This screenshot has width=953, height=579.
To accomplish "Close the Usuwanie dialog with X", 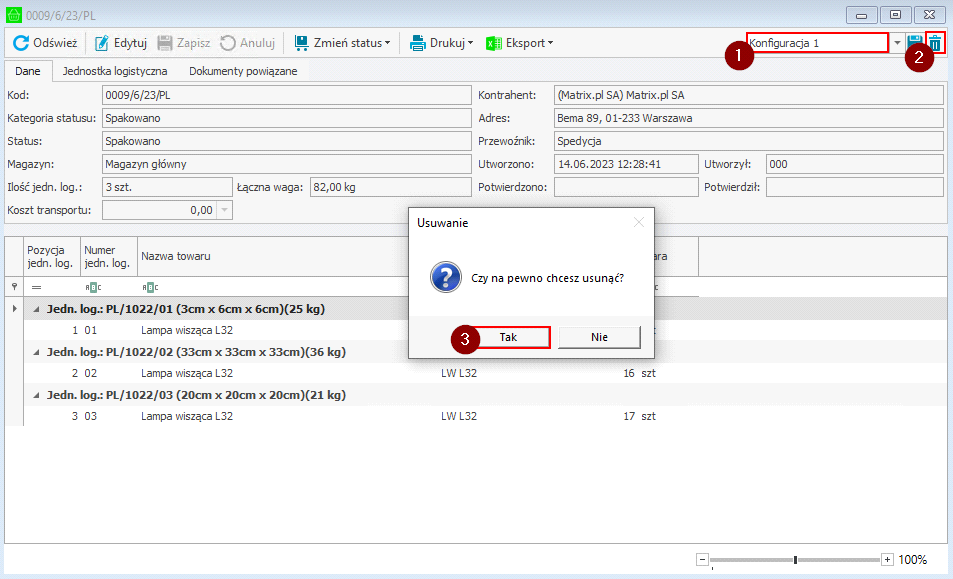I will click(639, 222).
